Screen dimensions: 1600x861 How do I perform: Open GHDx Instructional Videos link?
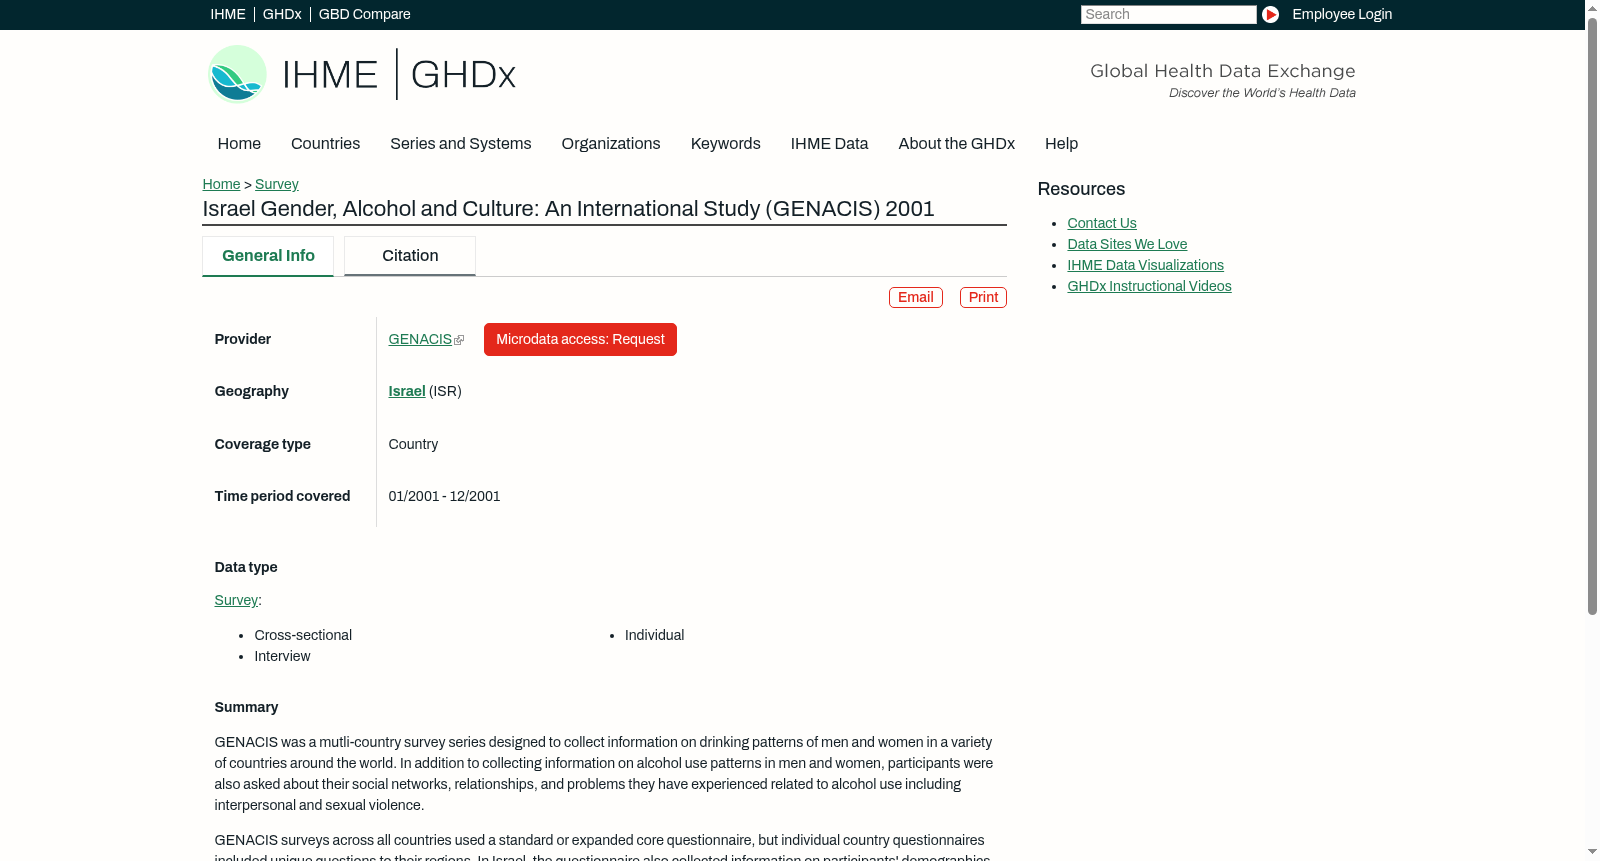tap(1149, 286)
